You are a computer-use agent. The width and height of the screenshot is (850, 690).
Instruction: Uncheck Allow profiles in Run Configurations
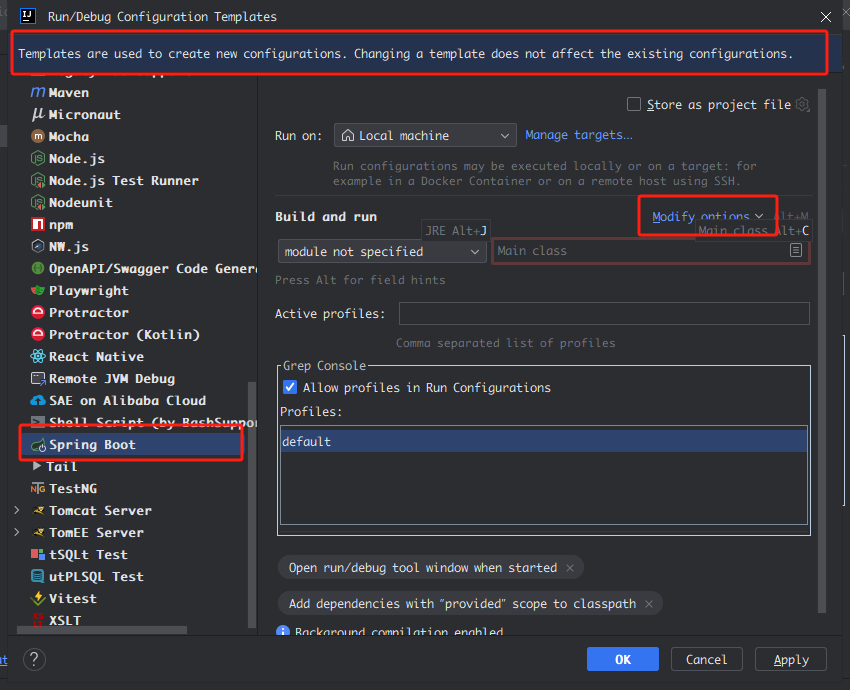[x=290, y=387]
